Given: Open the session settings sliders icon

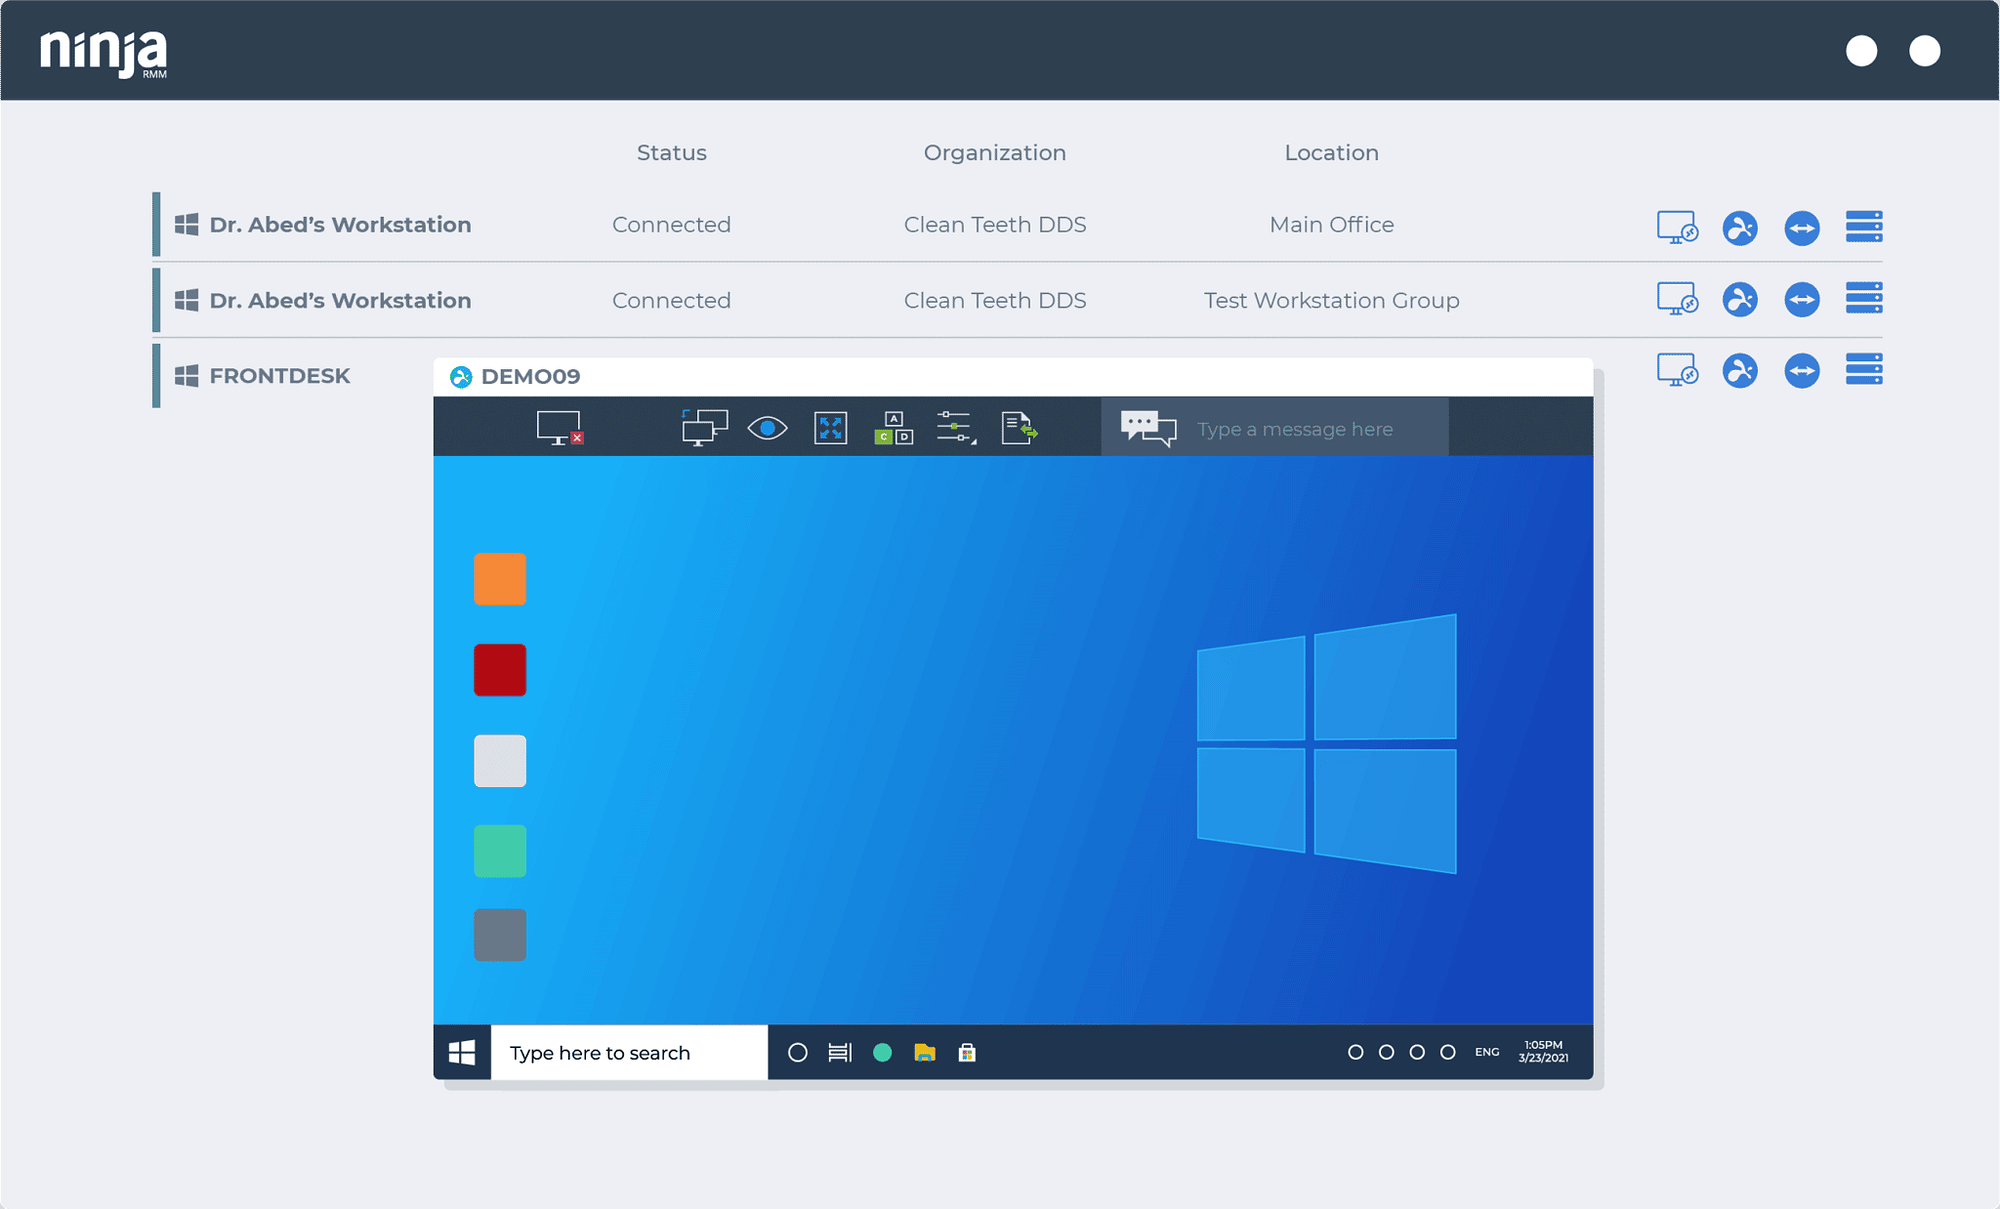Looking at the screenshot, I should pos(953,427).
